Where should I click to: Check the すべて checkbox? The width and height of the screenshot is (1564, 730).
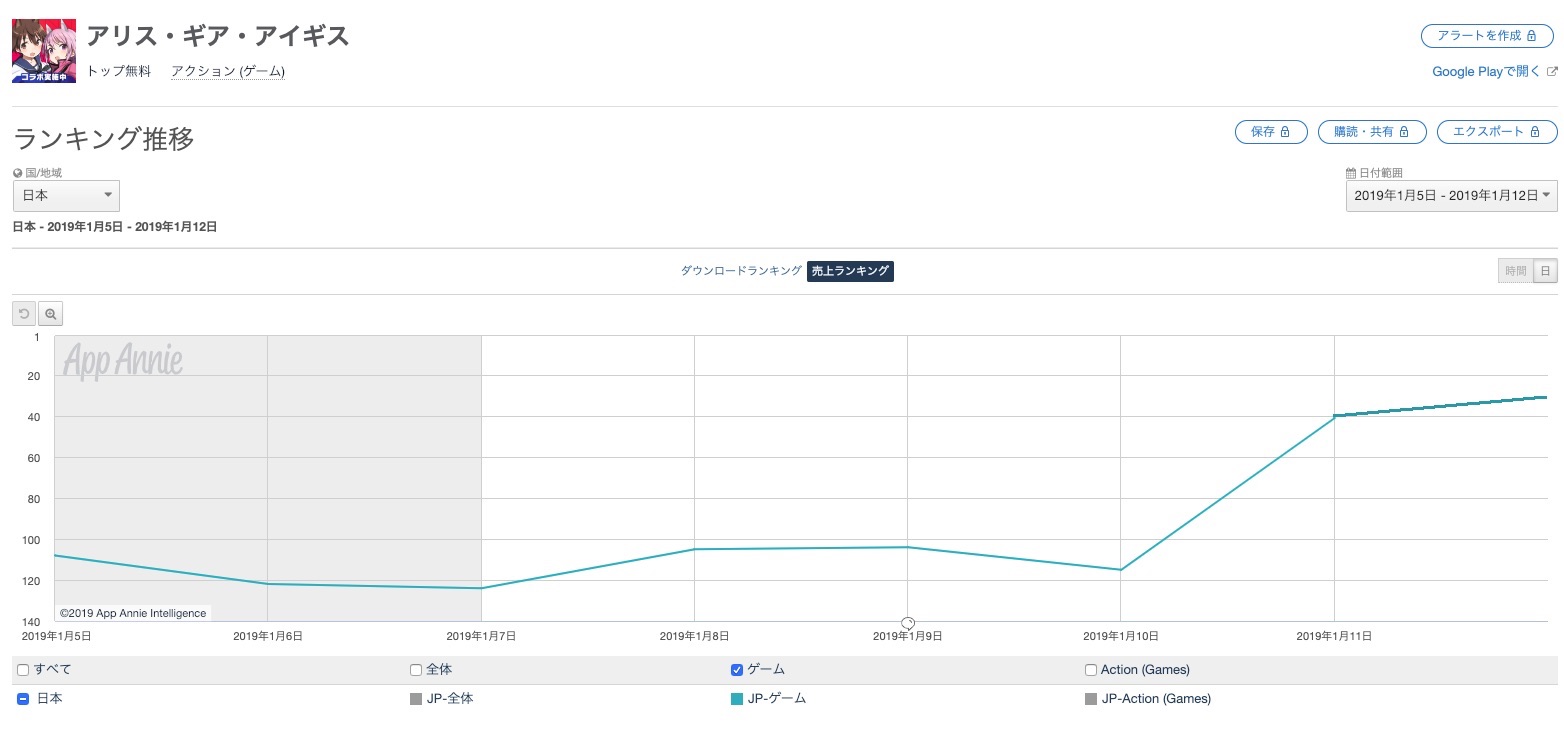pos(23,670)
